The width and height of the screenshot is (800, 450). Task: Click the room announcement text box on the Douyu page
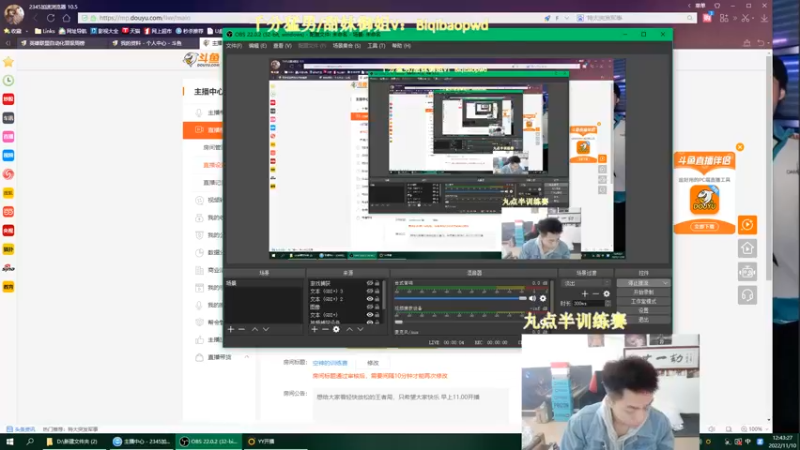click(411, 405)
